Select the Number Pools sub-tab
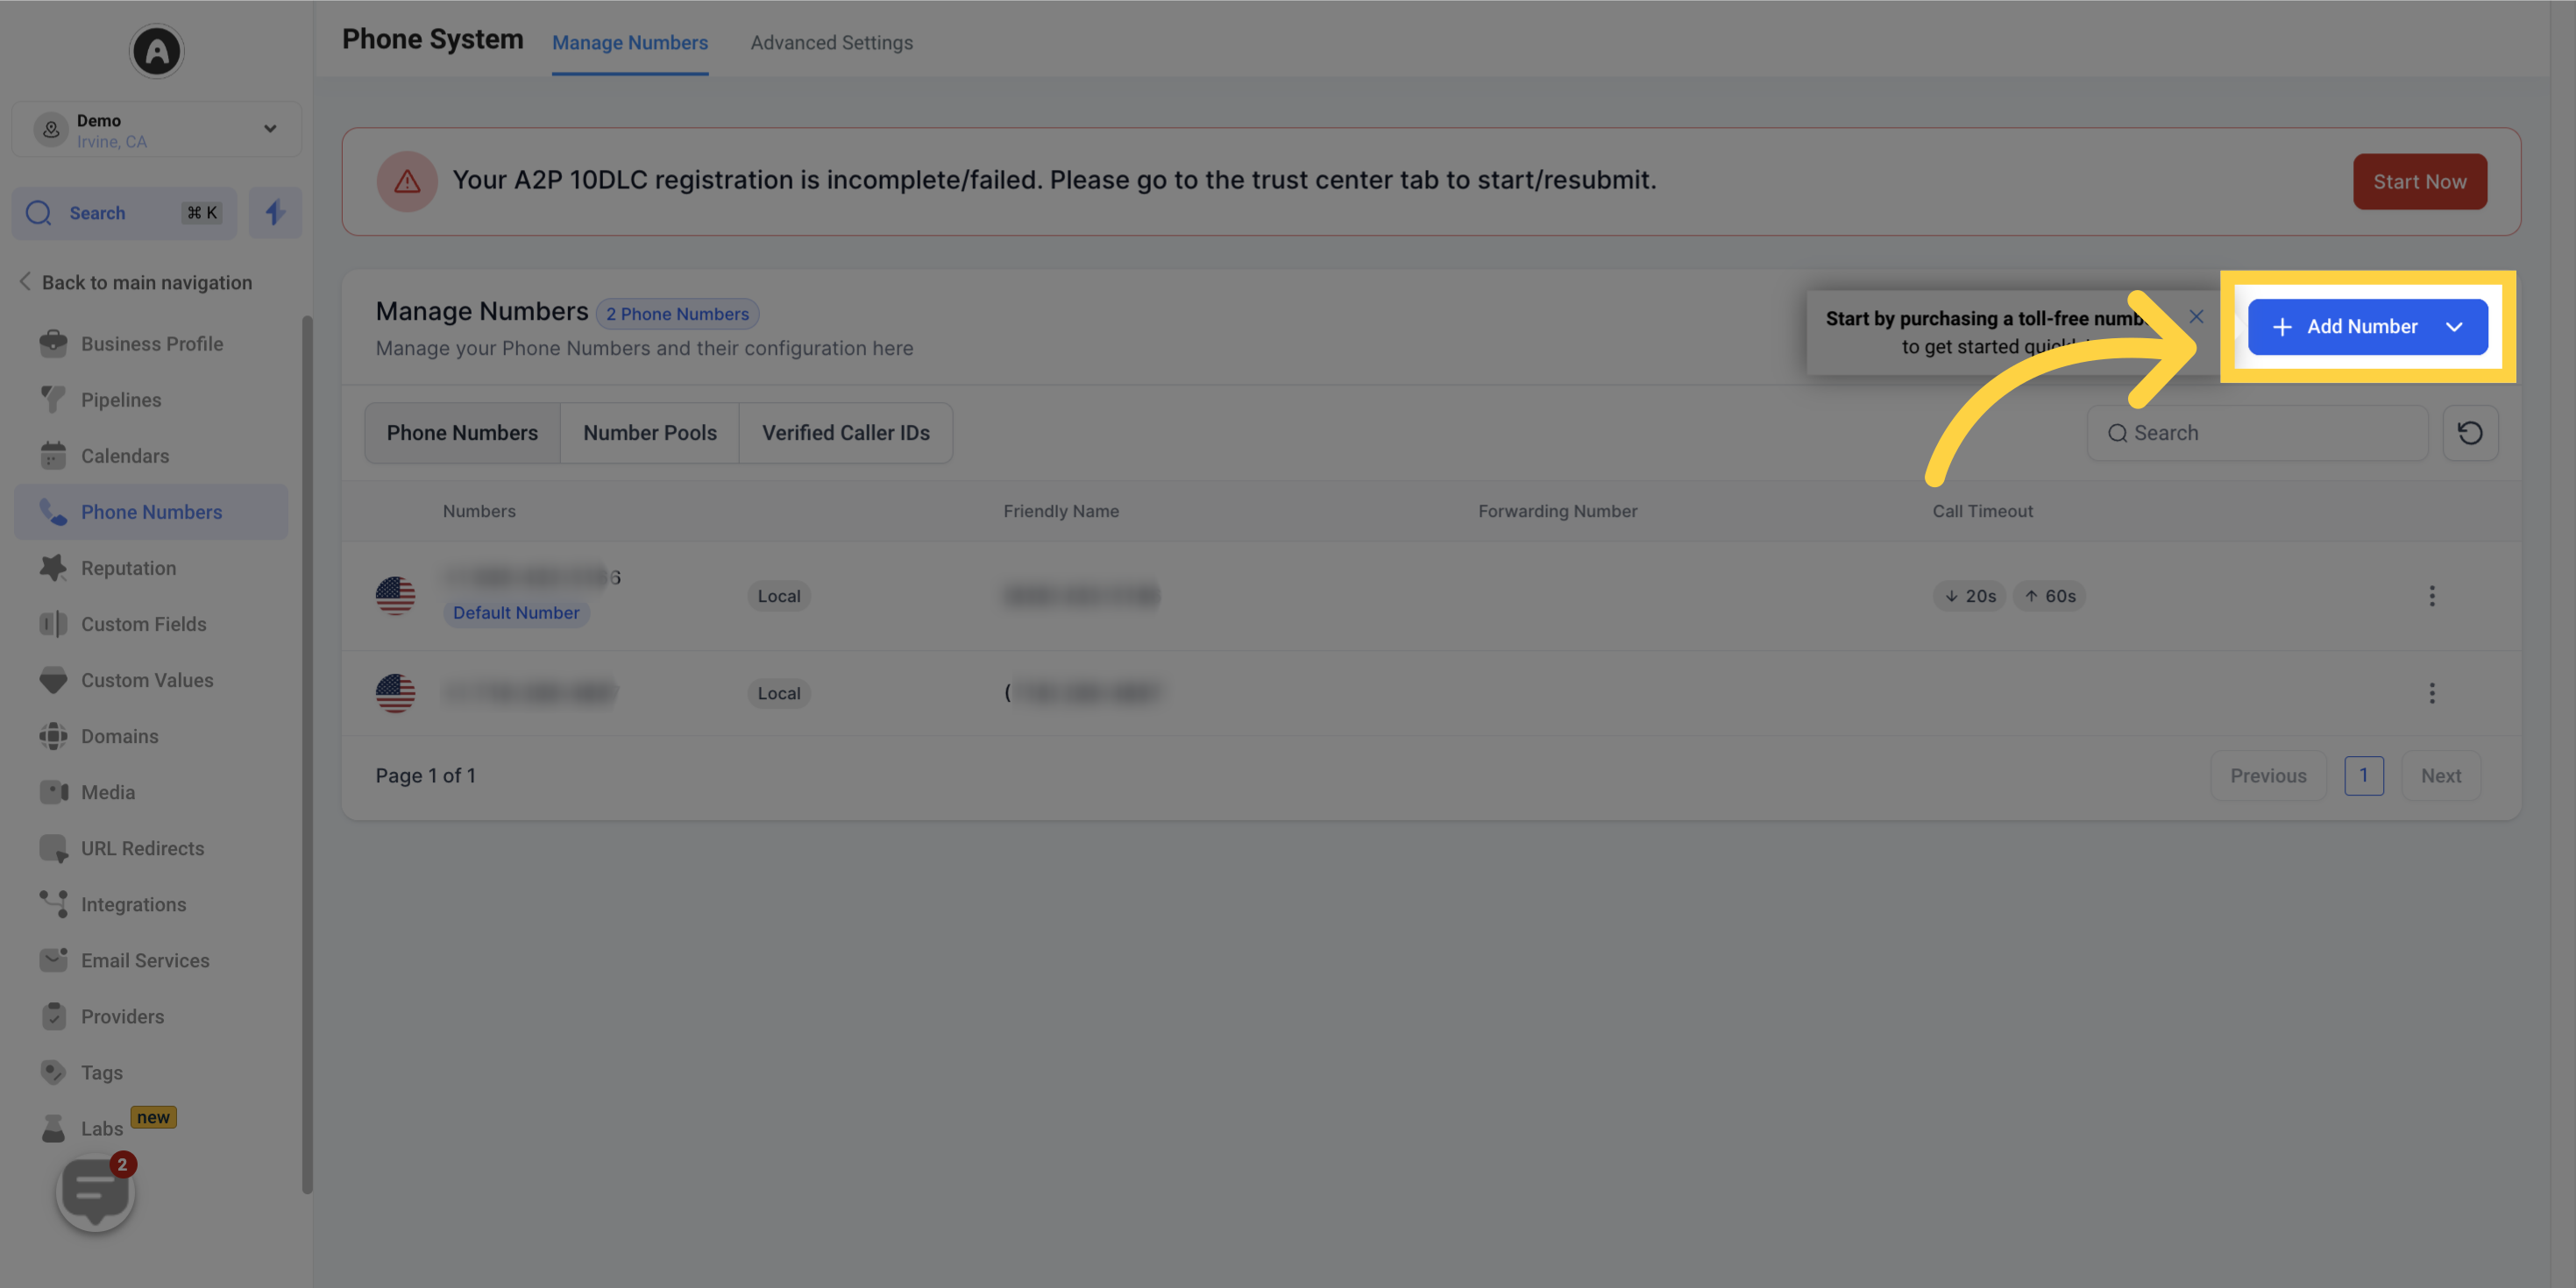Screen dimensions: 2576x1288 click(x=650, y=433)
